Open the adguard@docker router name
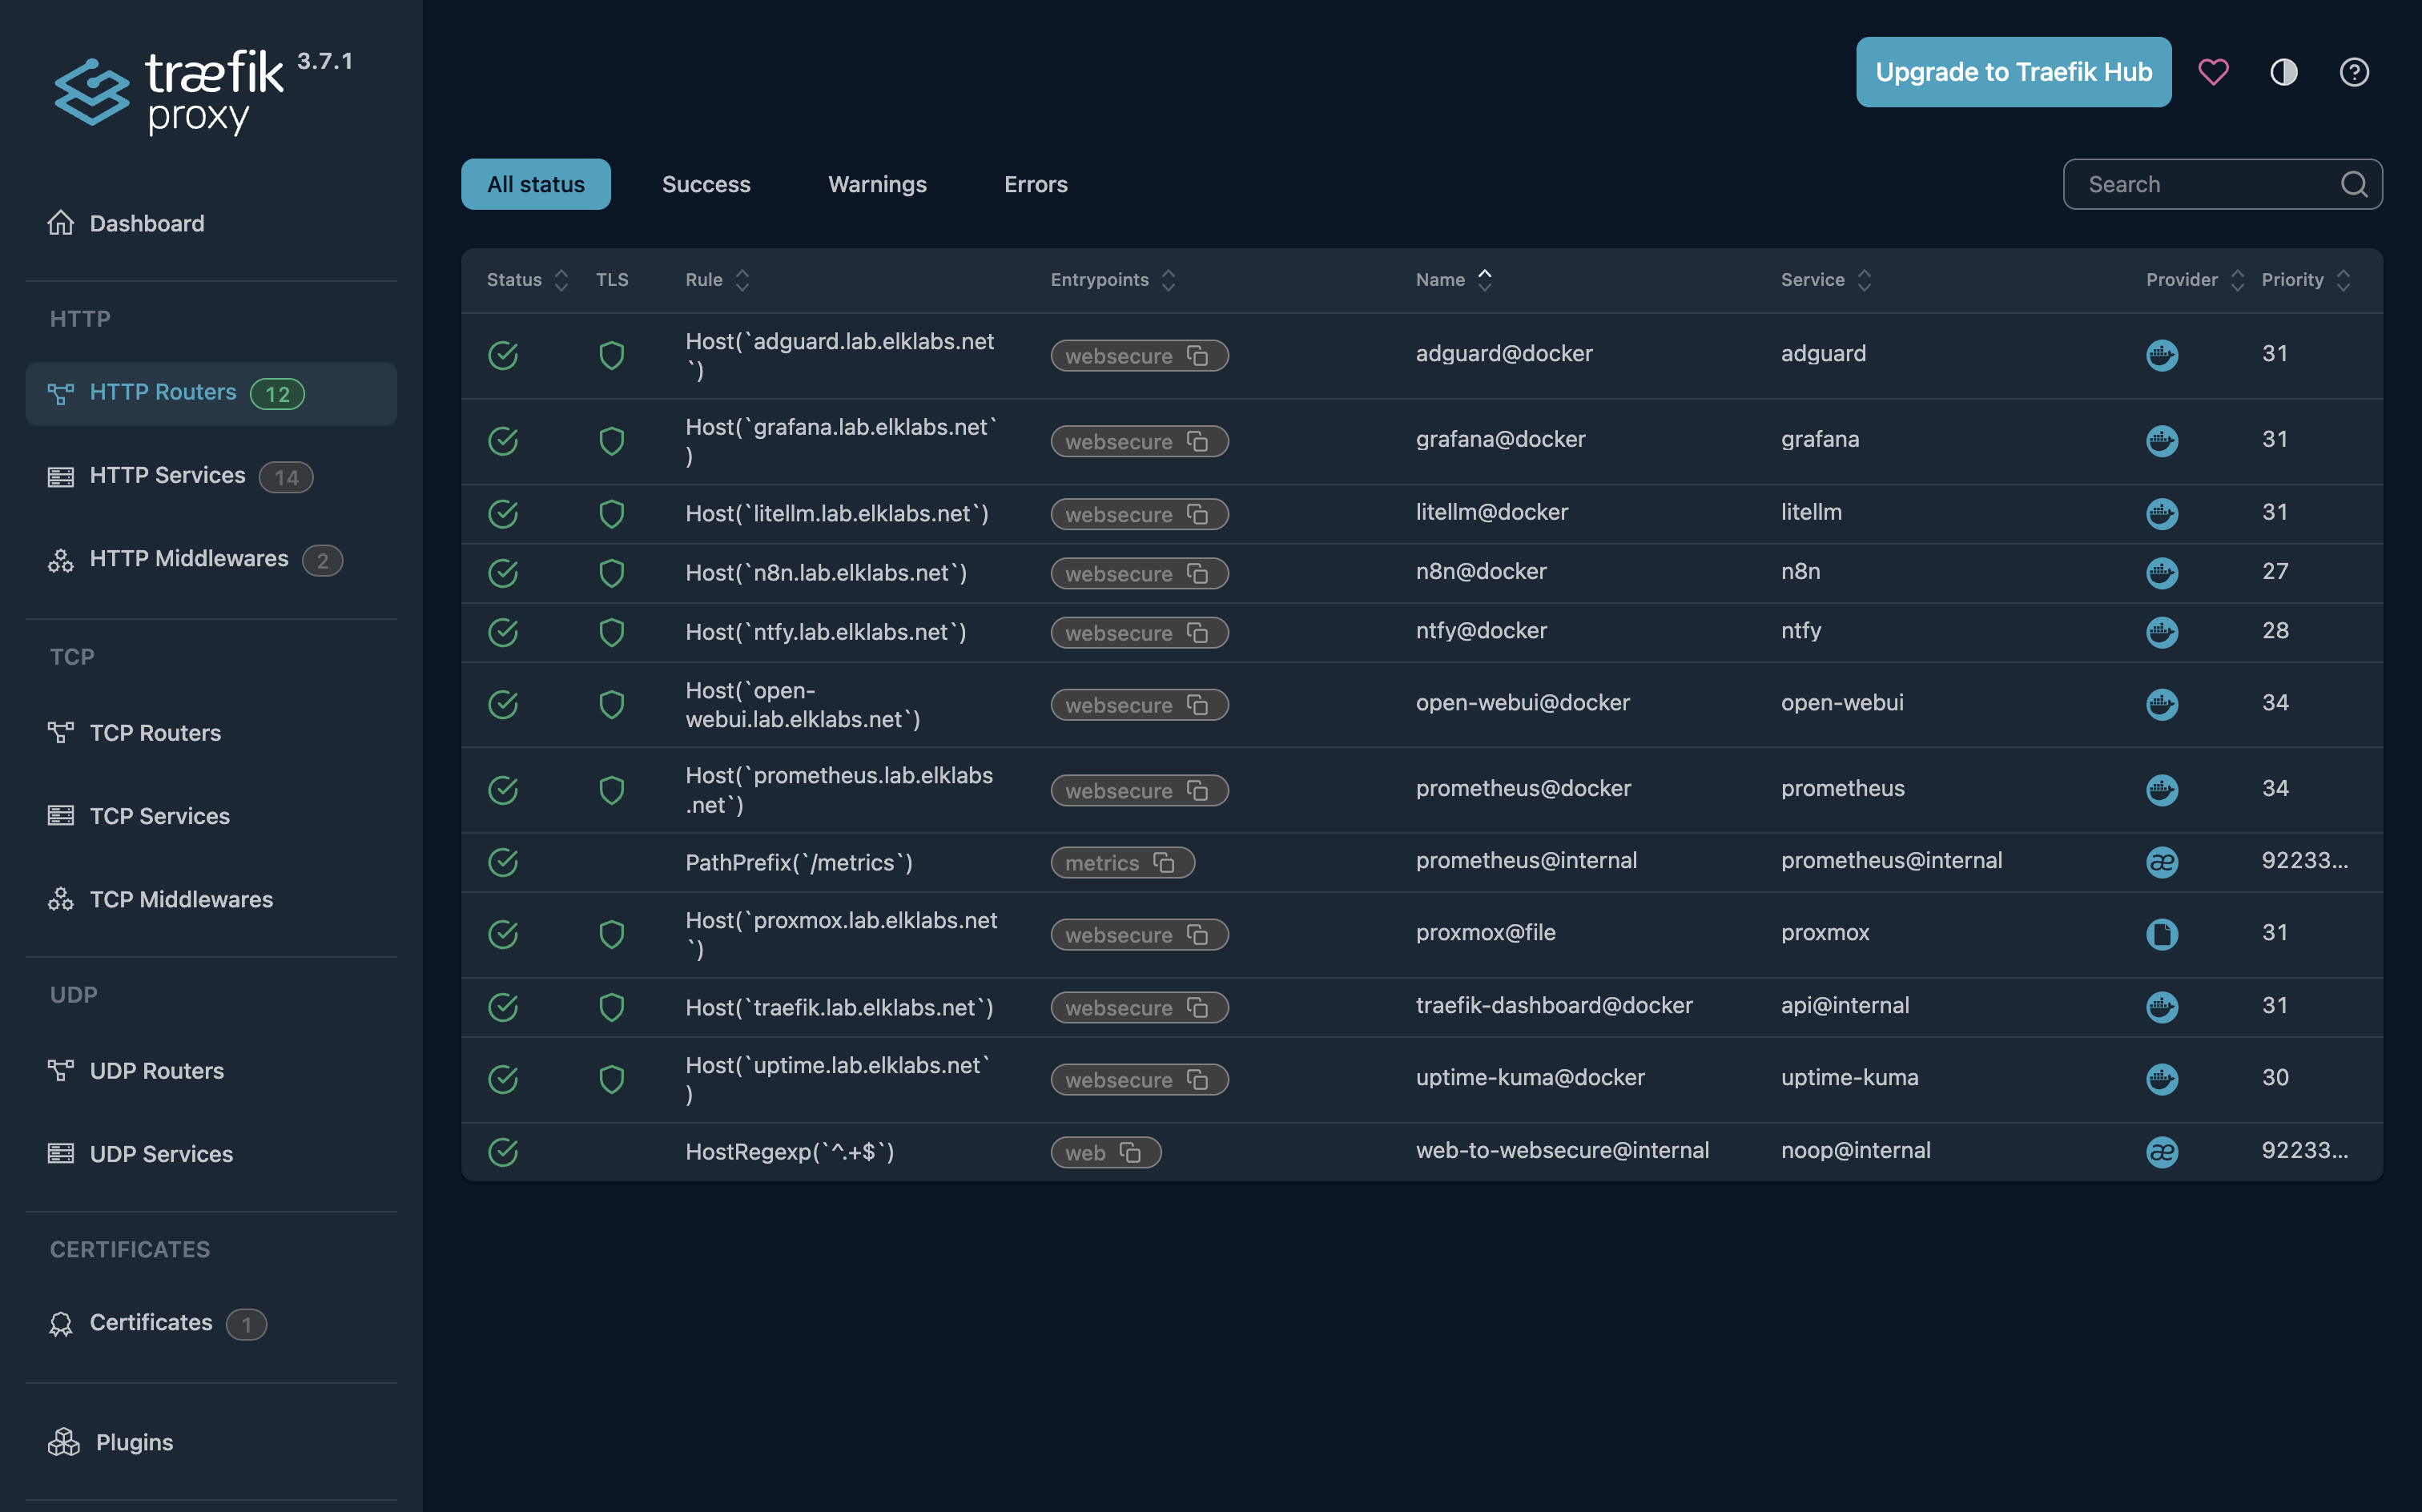The image size is (2422, 1512). point(1504,354)
